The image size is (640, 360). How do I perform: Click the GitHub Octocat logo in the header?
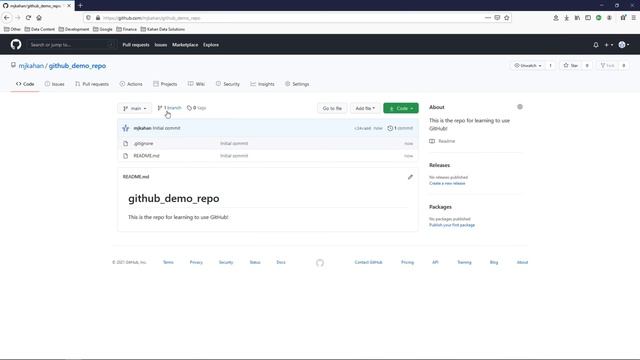pyautogui.click(x=16, y=44)
